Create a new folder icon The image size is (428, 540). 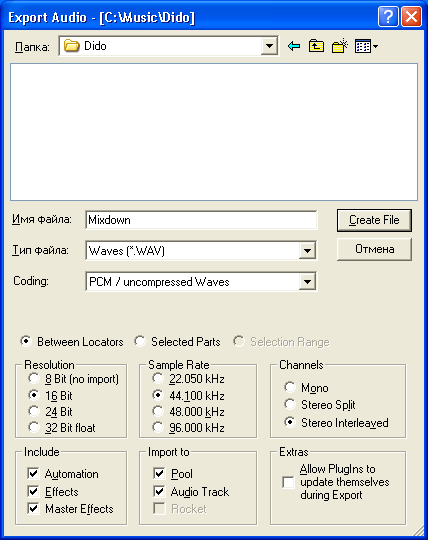tap(340, 46)
